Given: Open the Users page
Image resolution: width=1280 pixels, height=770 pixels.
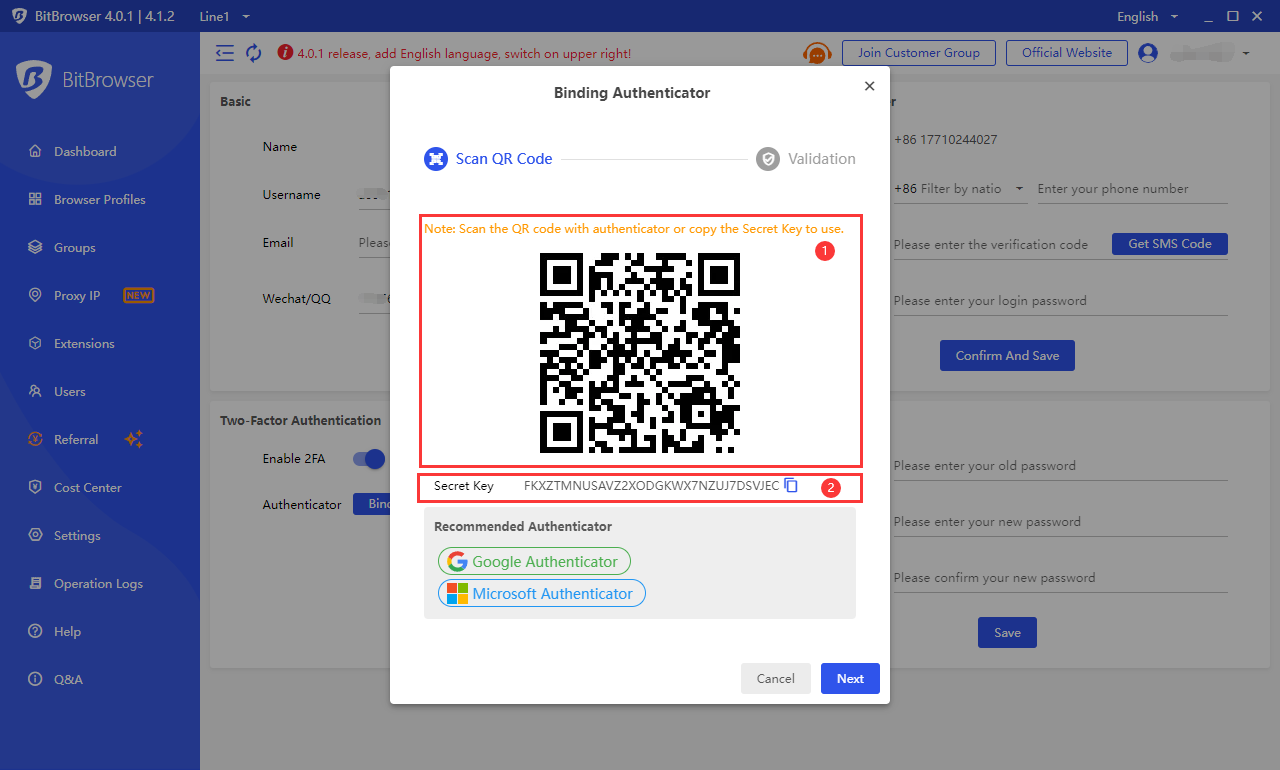Looking at the screenshot, I should click(69, 391).
